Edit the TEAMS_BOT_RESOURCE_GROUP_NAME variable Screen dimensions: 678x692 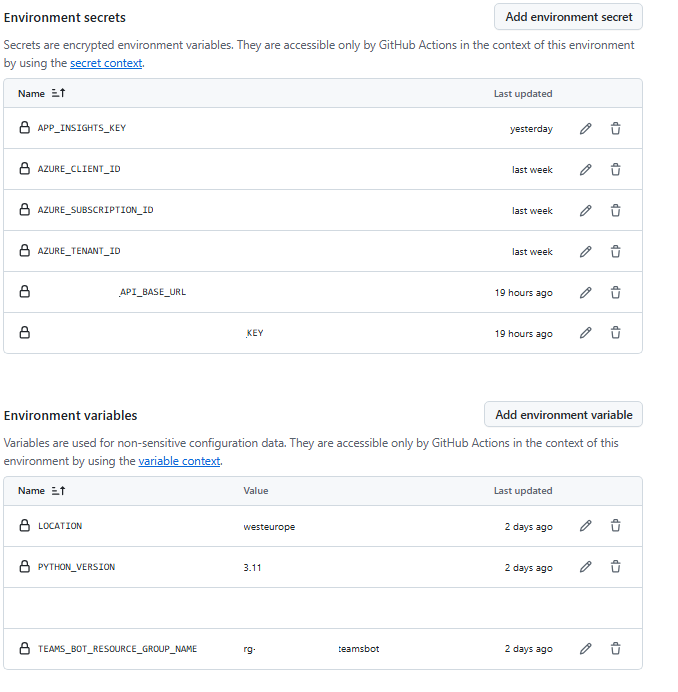[x=585, y=649]
